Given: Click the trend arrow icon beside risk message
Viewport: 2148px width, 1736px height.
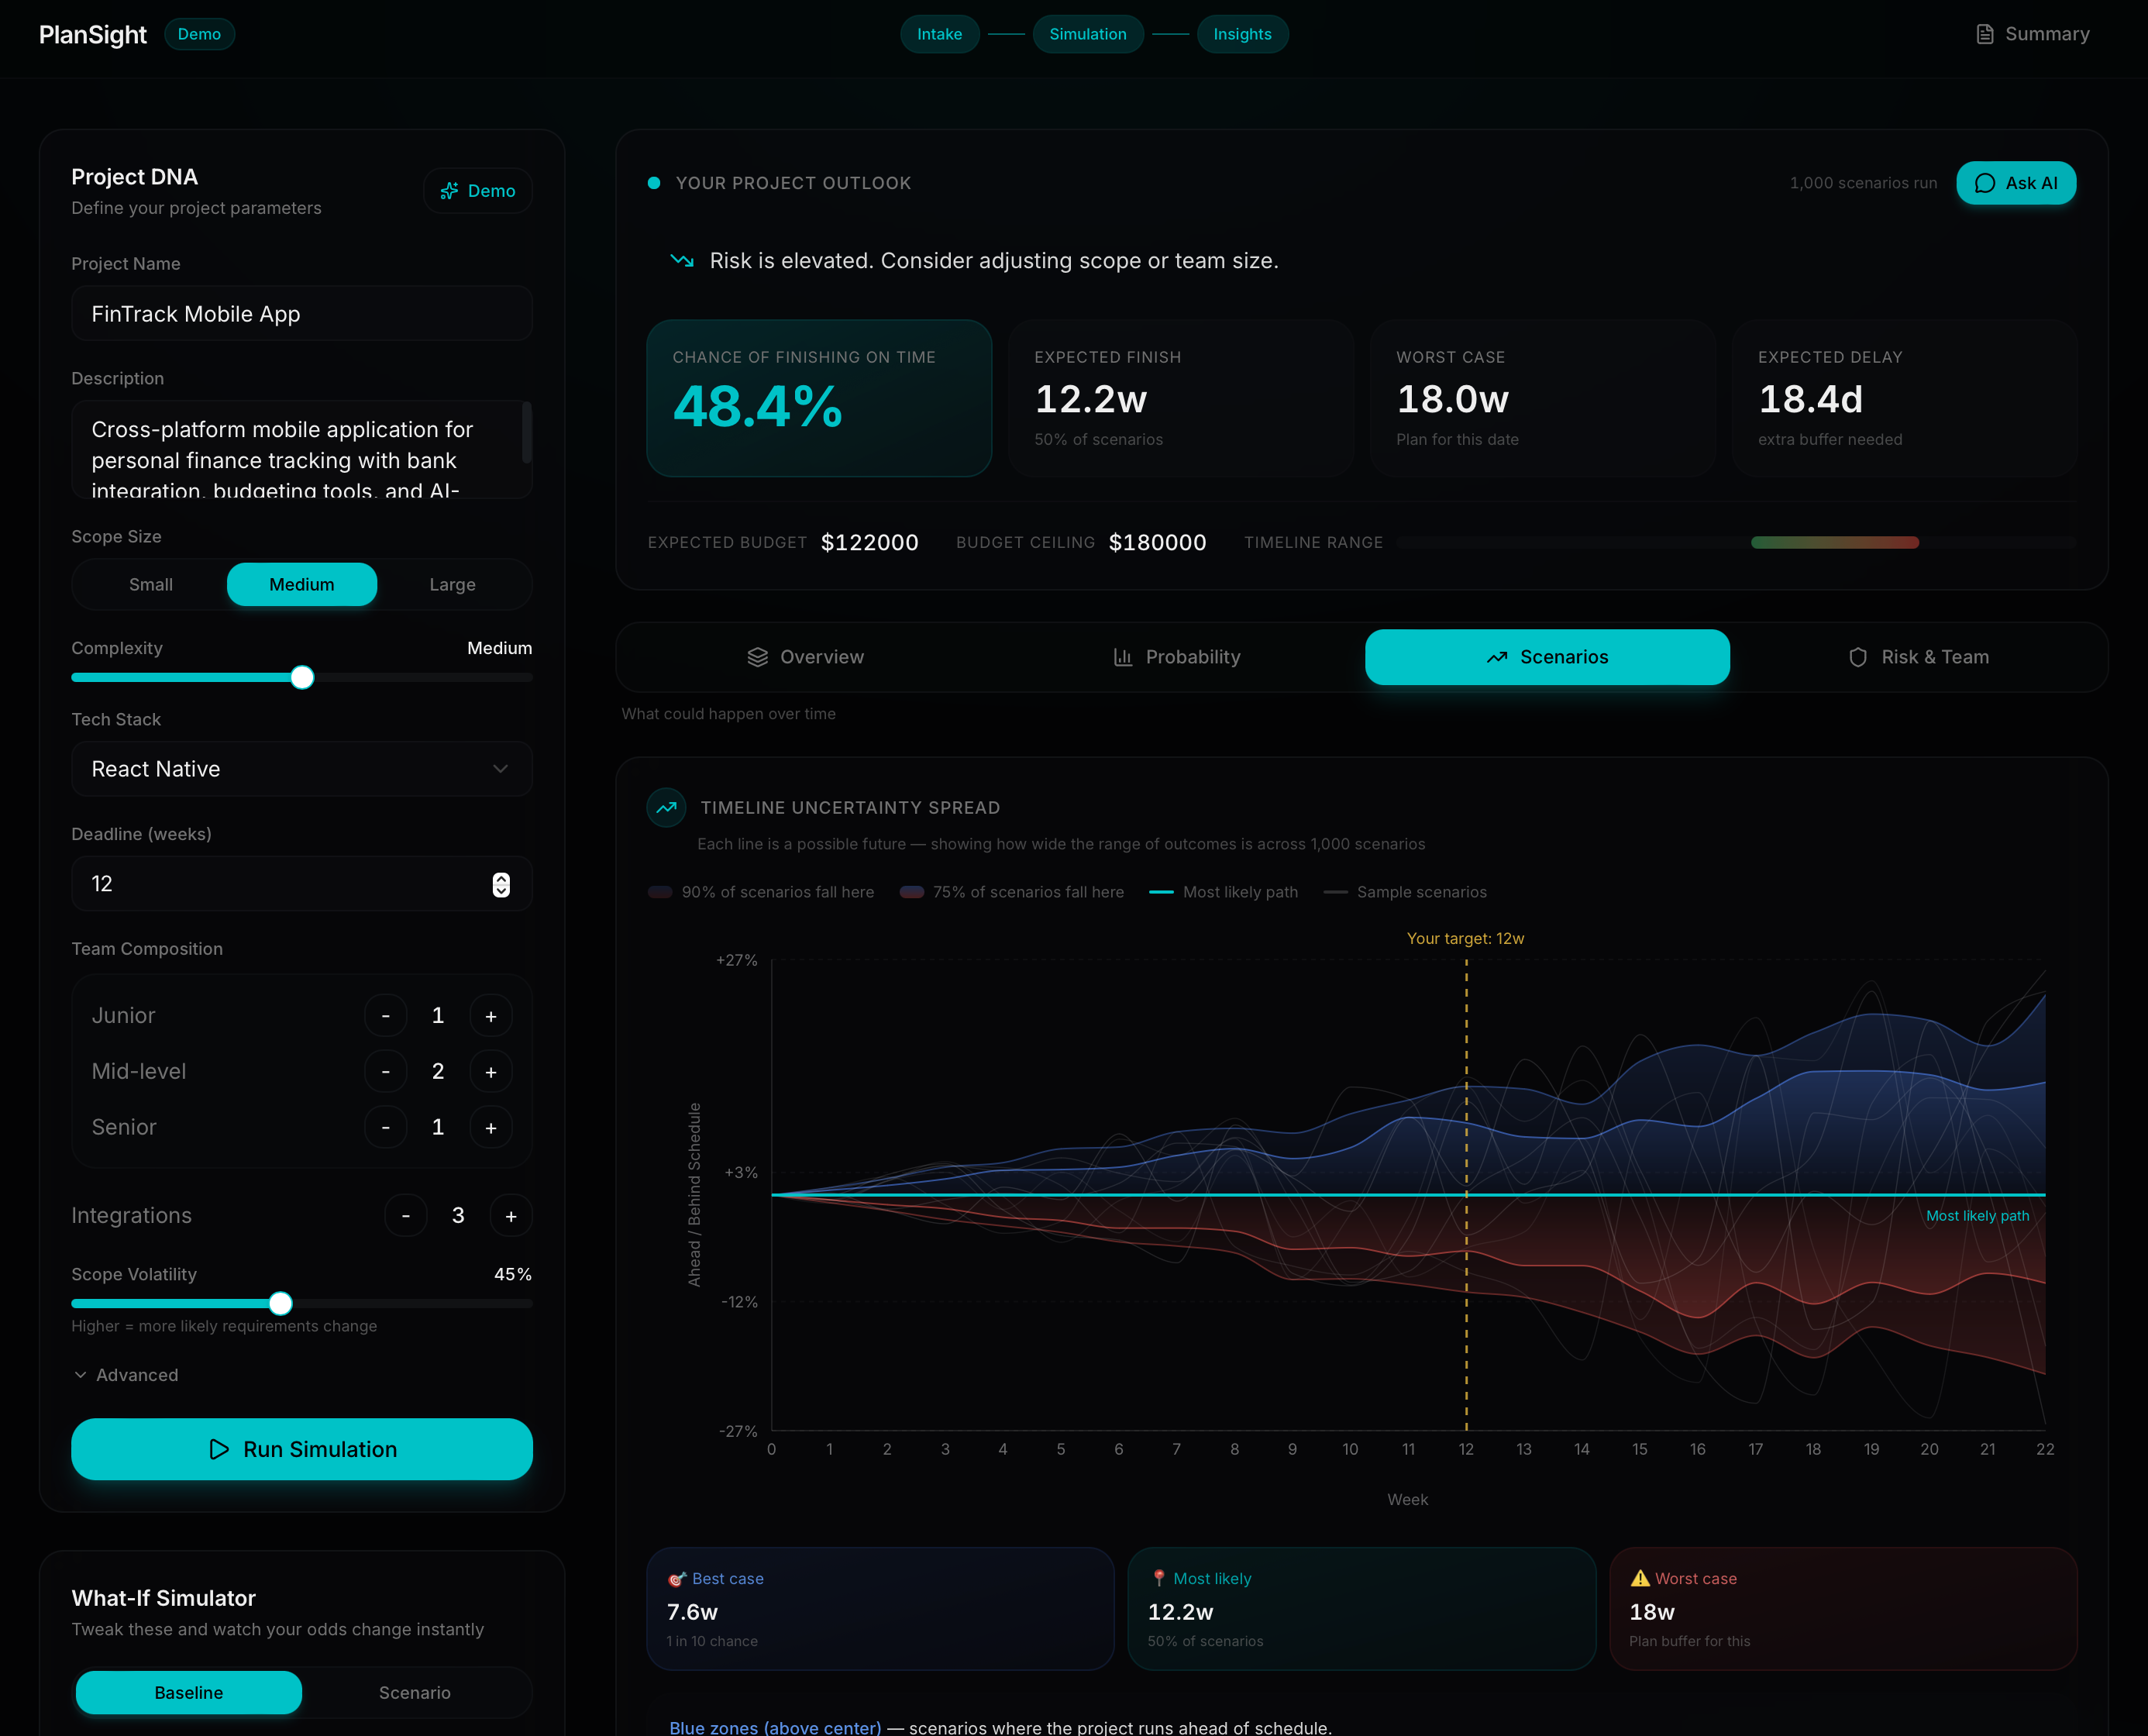Looking at the screenshot, I should [x=682, y=261].
